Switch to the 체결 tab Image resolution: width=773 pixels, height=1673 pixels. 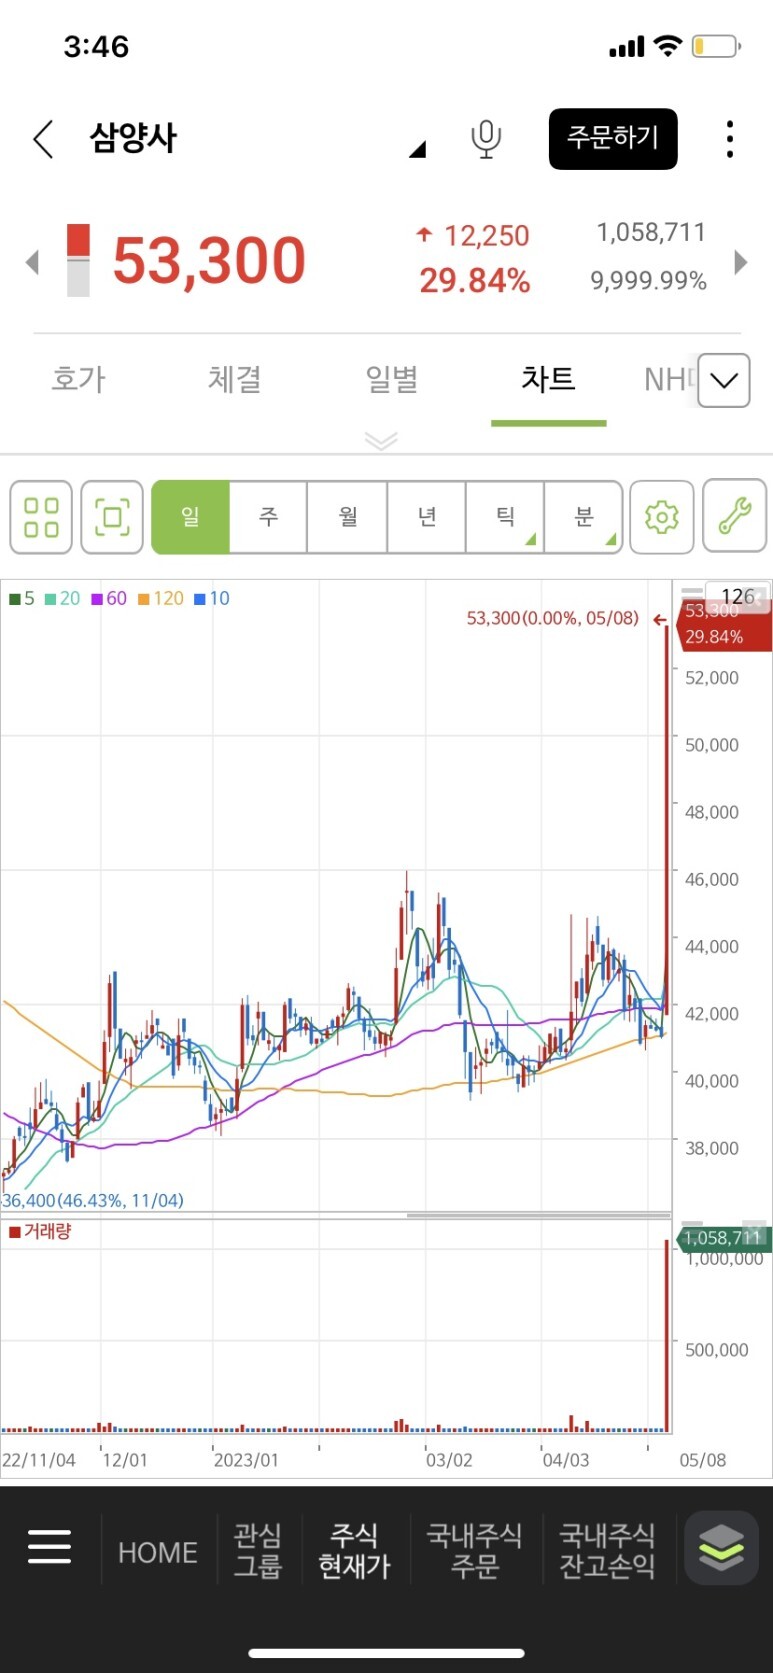(x=235, y=380)
